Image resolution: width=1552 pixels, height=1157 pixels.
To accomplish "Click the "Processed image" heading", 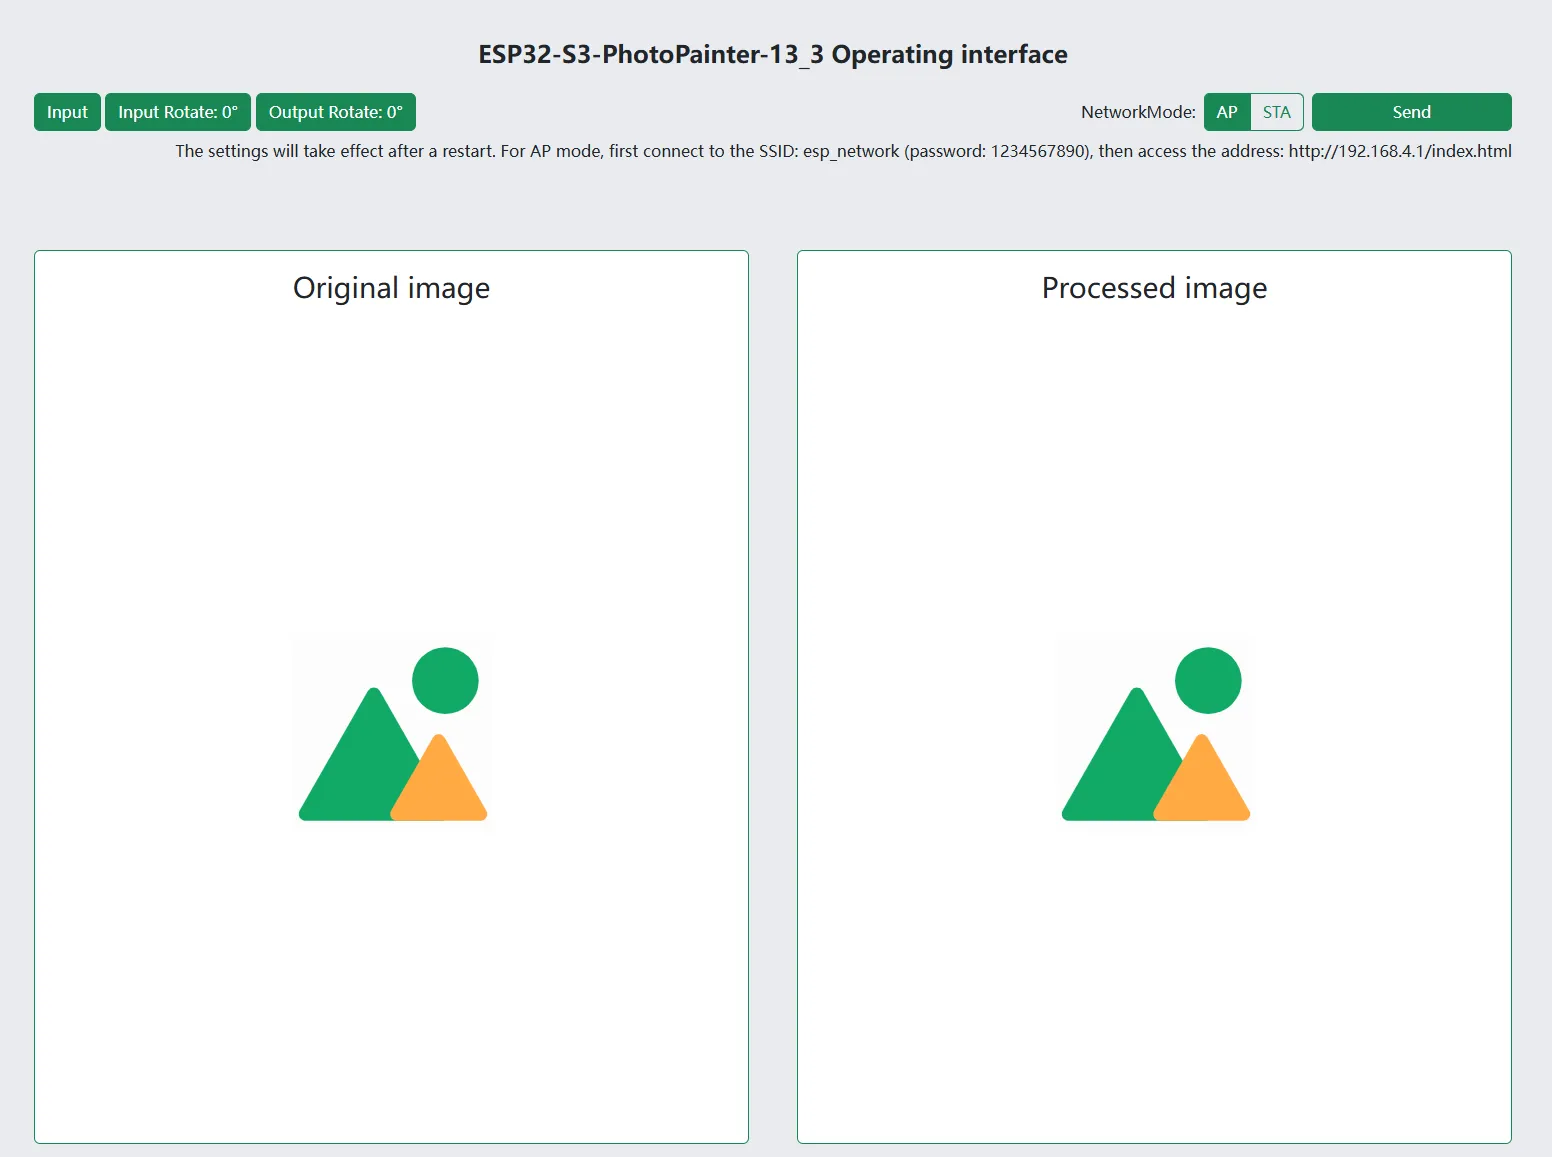I will pos(1154,288).
